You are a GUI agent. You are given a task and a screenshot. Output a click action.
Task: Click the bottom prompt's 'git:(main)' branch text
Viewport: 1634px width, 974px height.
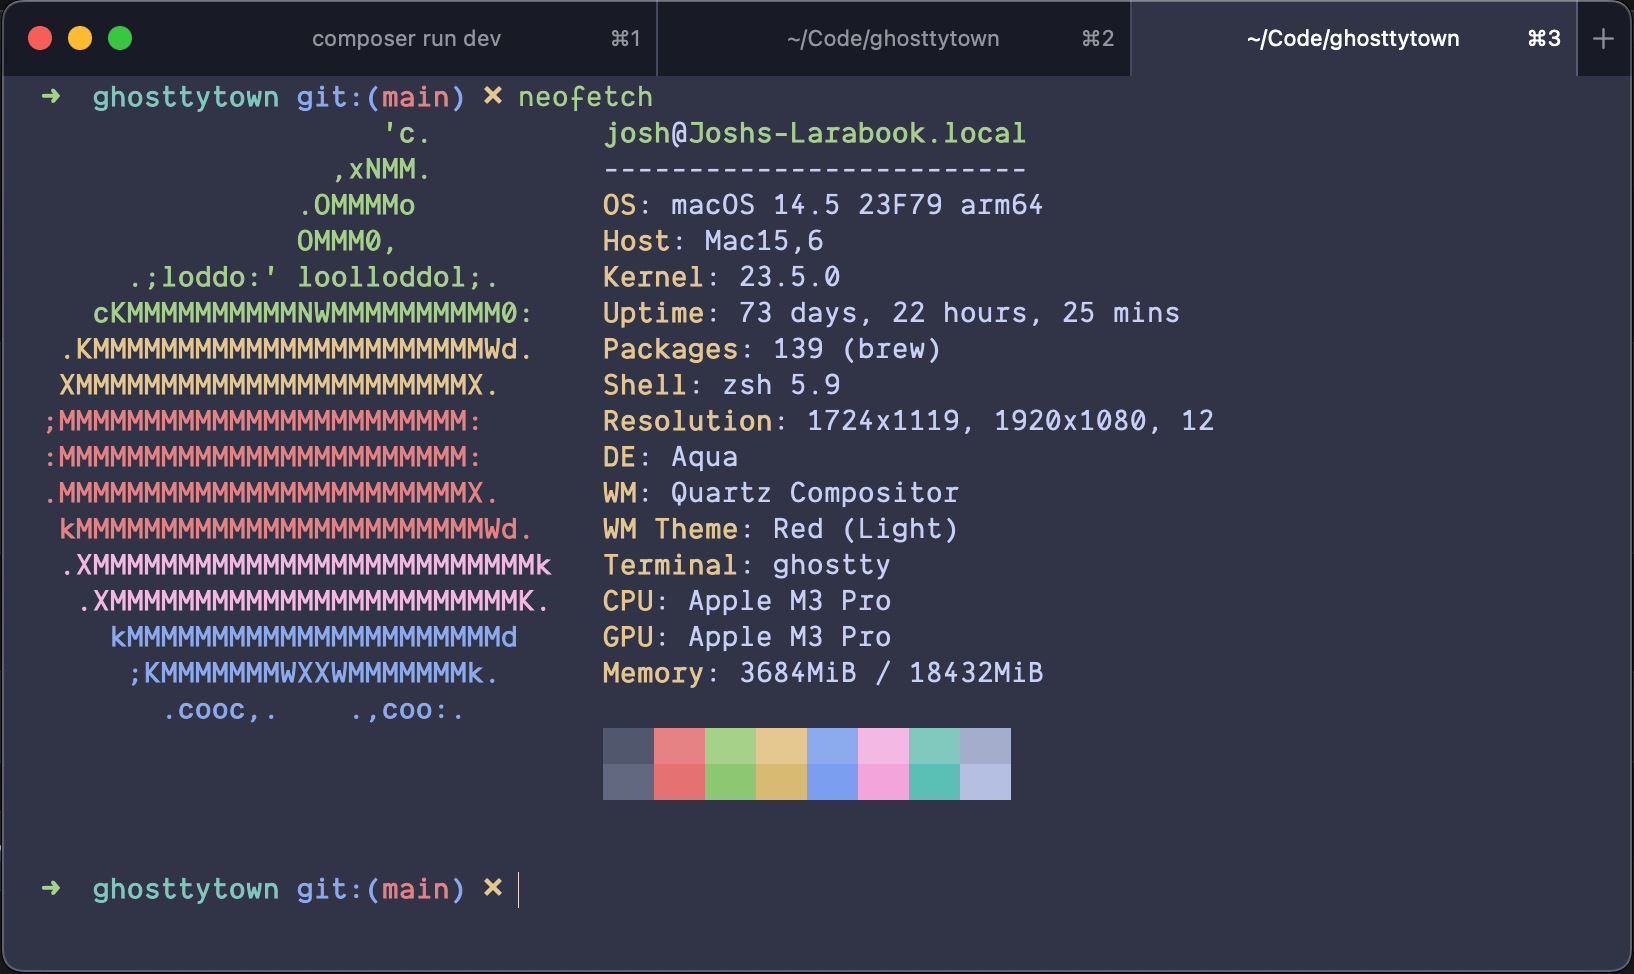click(x=381, y=889)
